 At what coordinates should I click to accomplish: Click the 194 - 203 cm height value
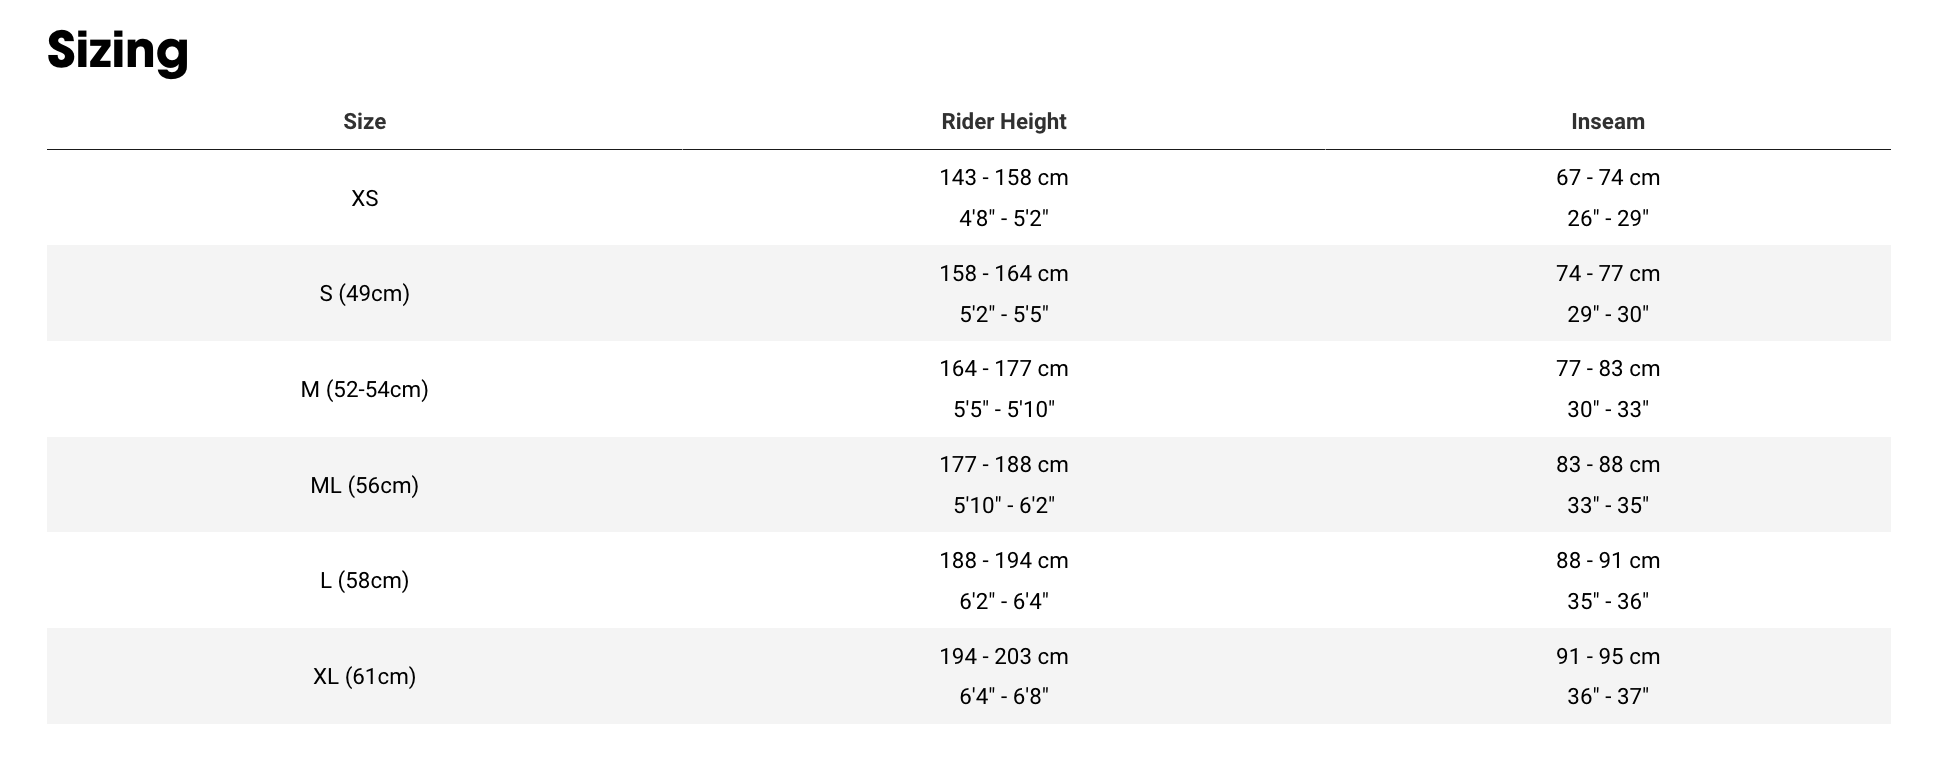(x=1003, y=657)
